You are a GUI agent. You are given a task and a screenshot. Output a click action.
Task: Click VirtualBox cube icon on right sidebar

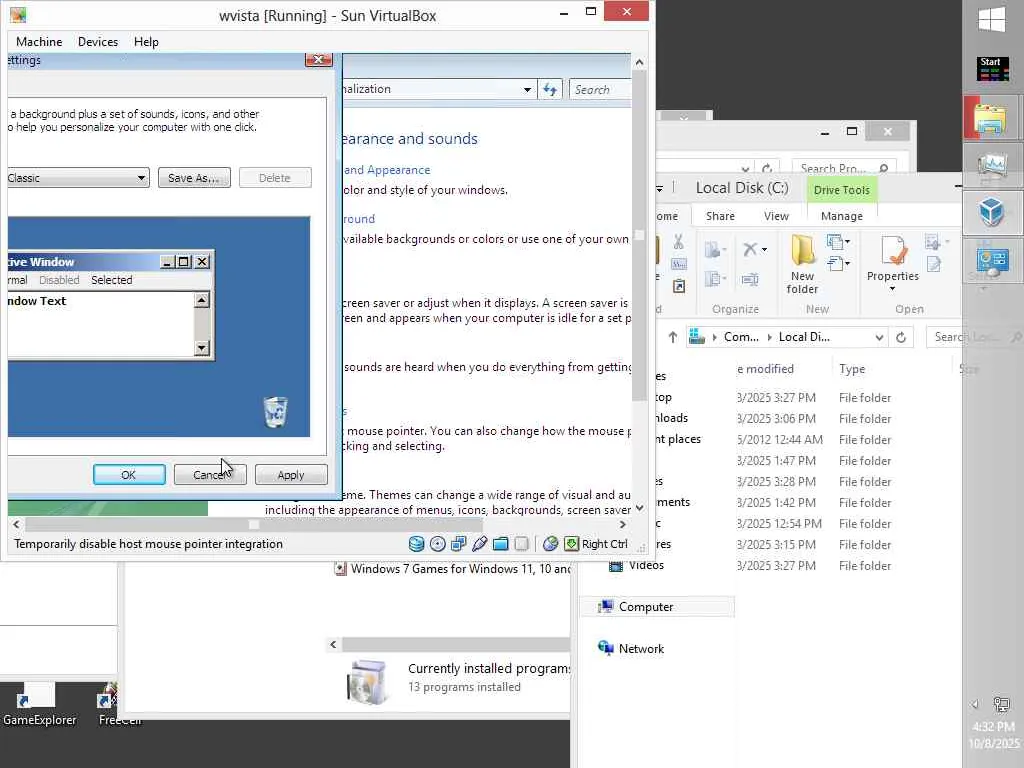[x=991, y=212]
